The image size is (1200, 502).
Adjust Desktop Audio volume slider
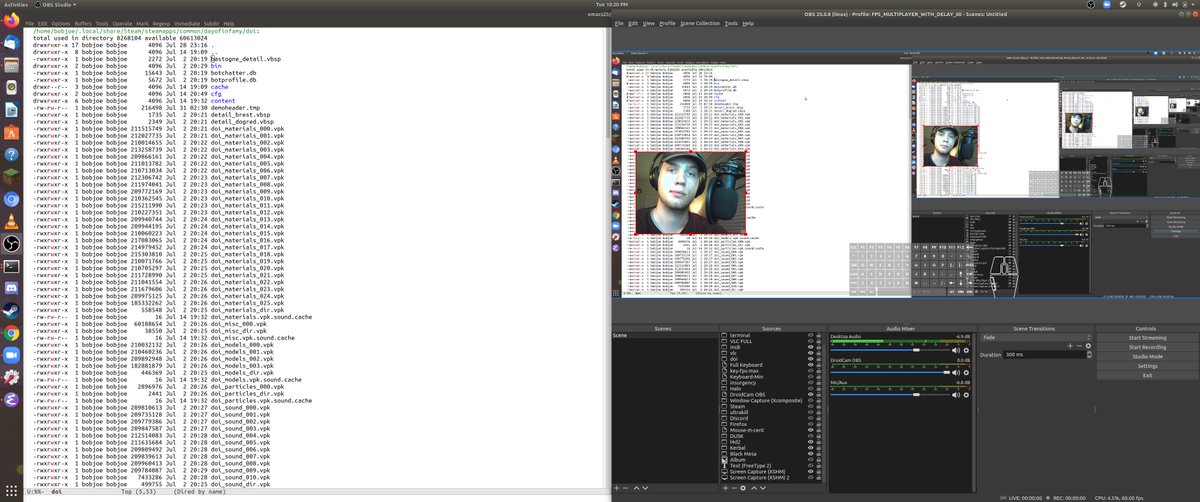(x=890, y=350)
